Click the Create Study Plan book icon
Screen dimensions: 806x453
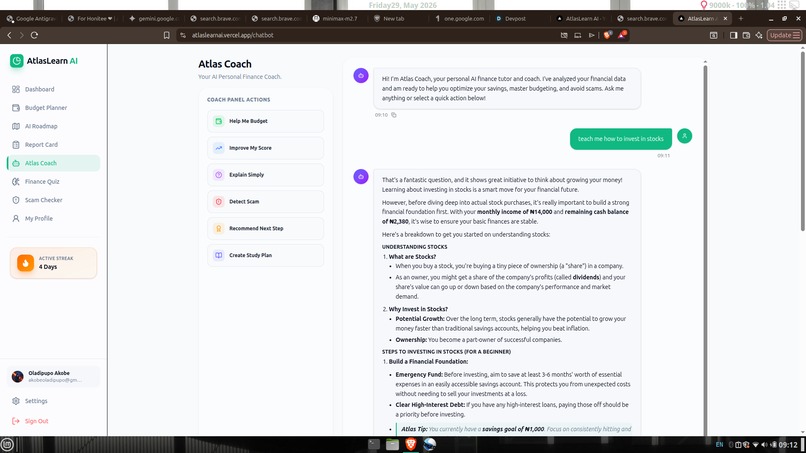218,255
